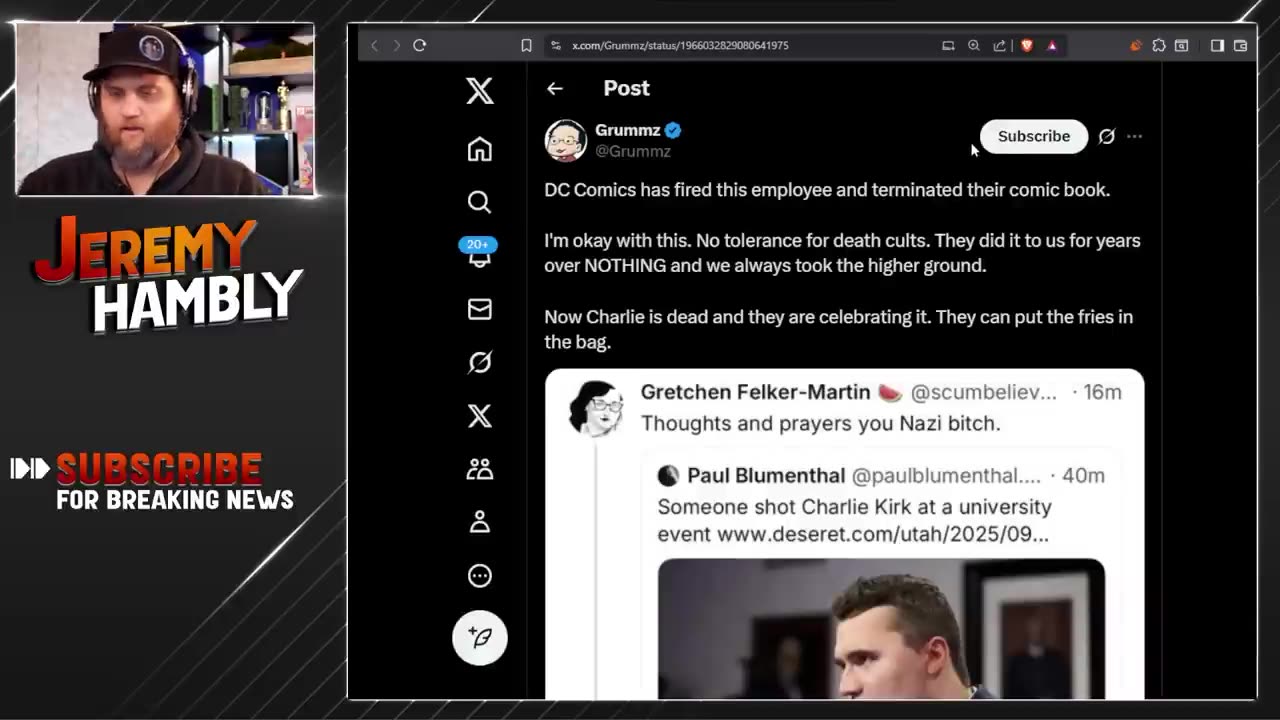Click the blue verified badge beside Grummz
Screen dimensions: 1280x720
[x=673, y=130]
